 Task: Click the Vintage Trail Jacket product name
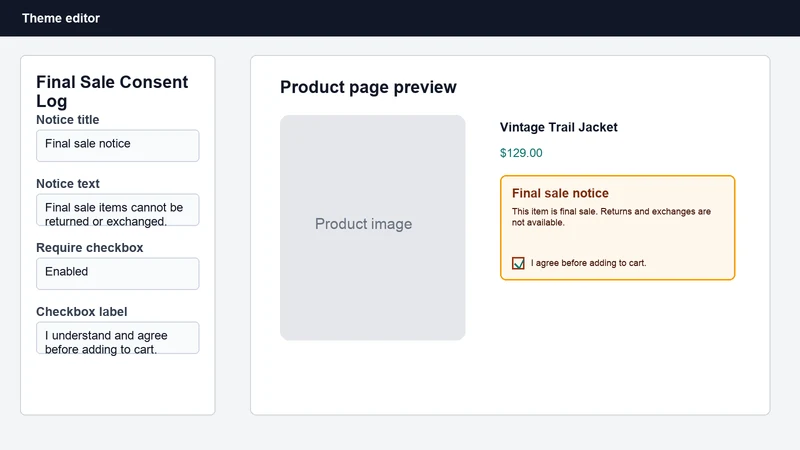pos(559,127)
